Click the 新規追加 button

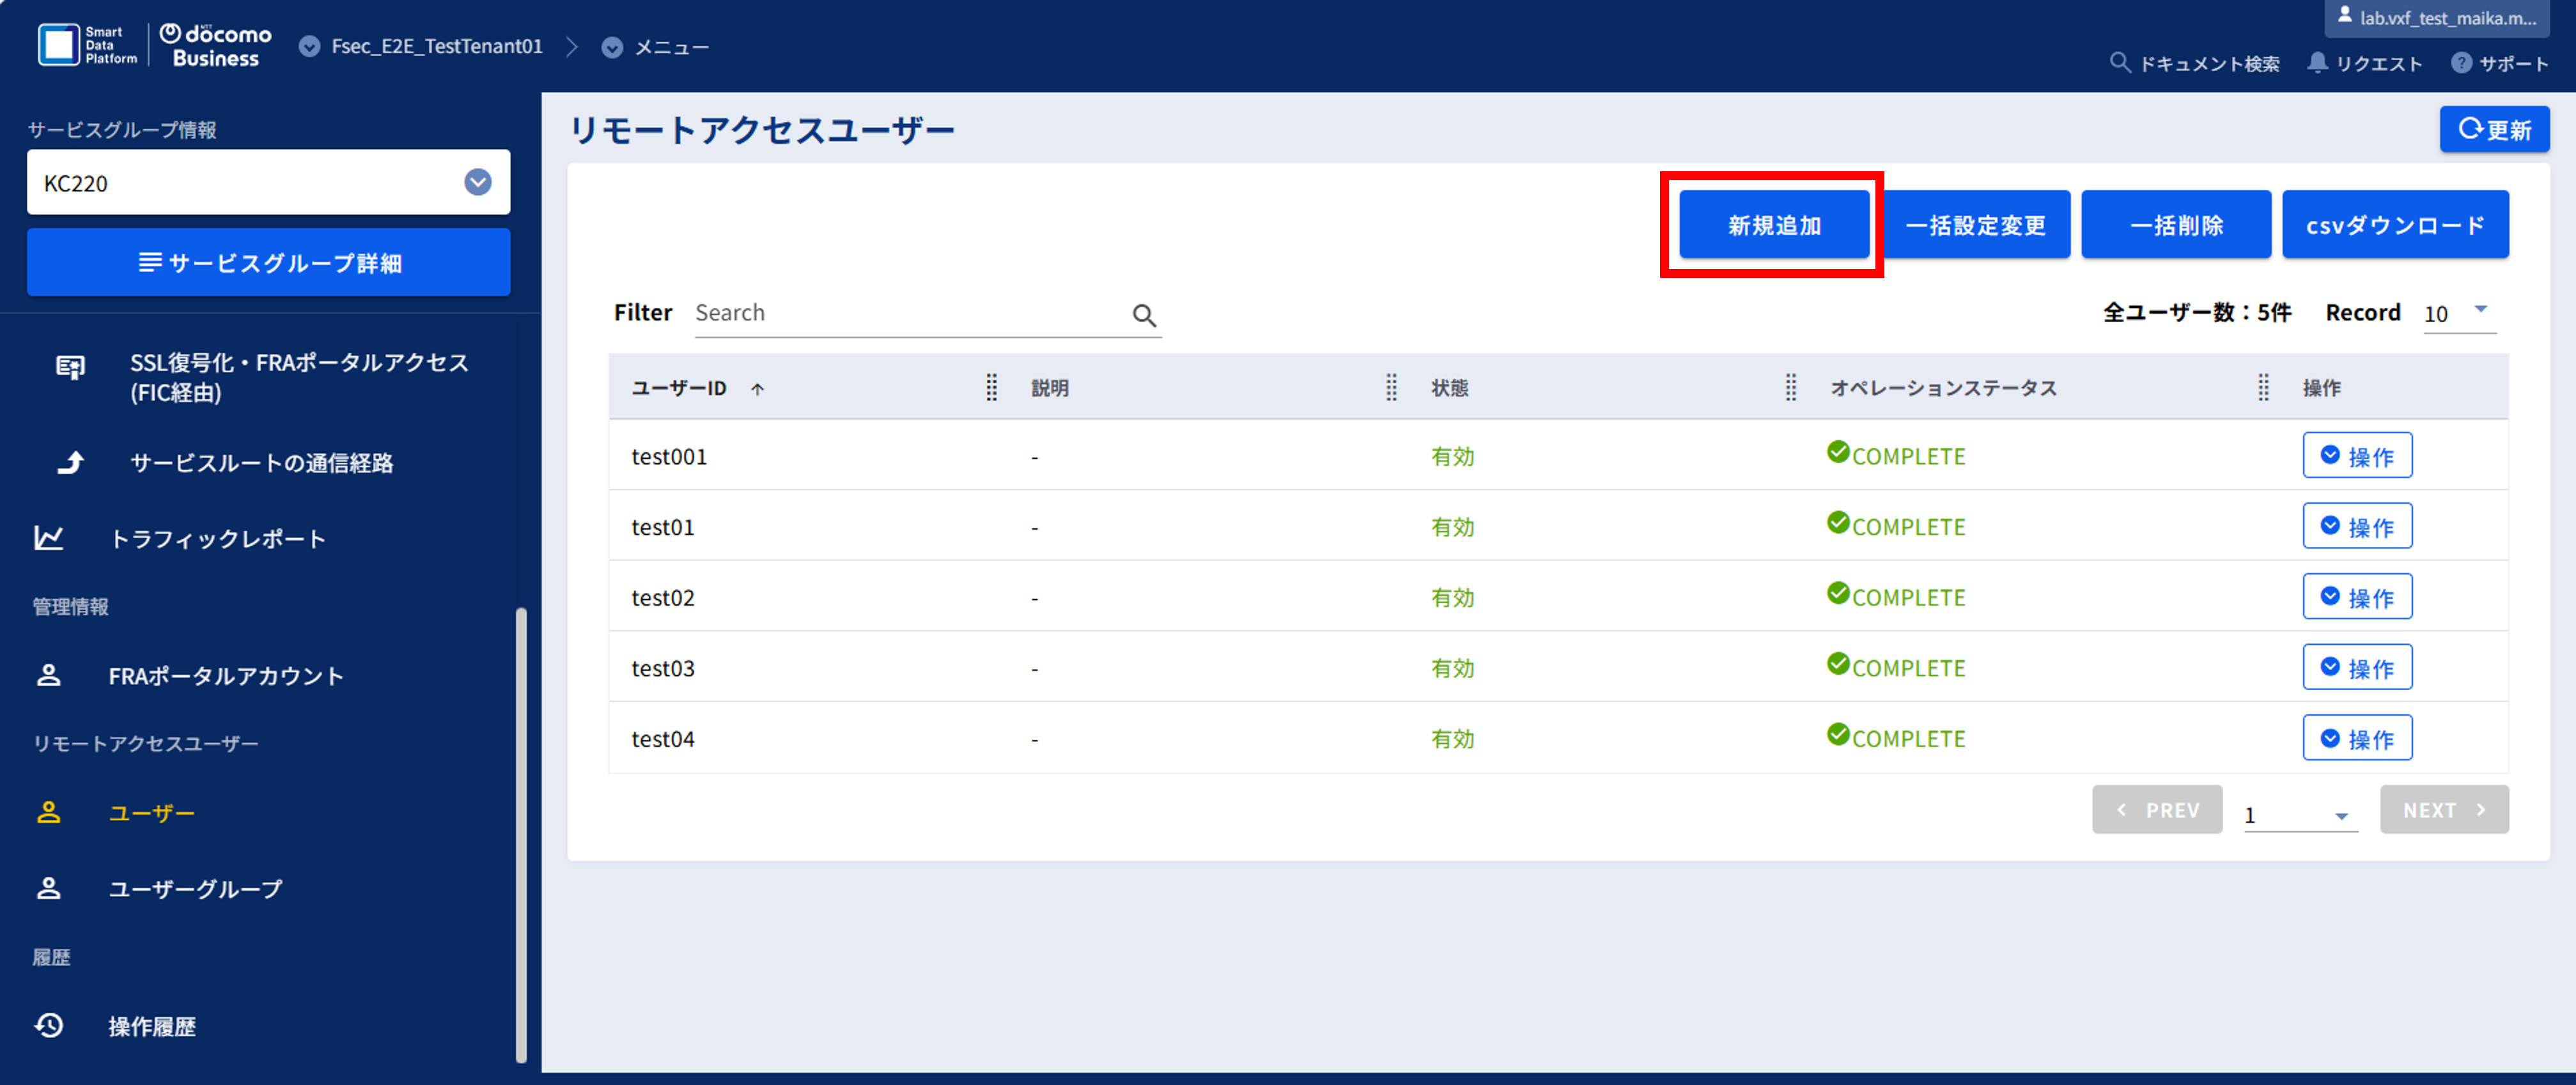(x=1774, y=225)
